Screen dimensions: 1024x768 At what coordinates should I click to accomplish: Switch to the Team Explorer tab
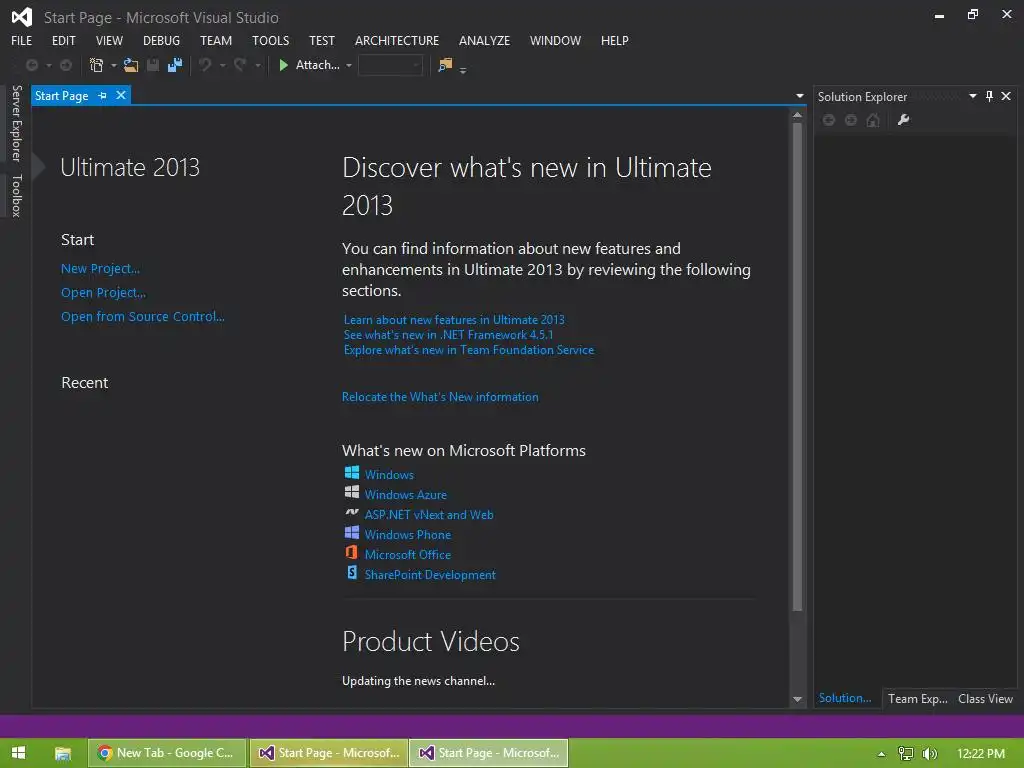pos(918,699)
